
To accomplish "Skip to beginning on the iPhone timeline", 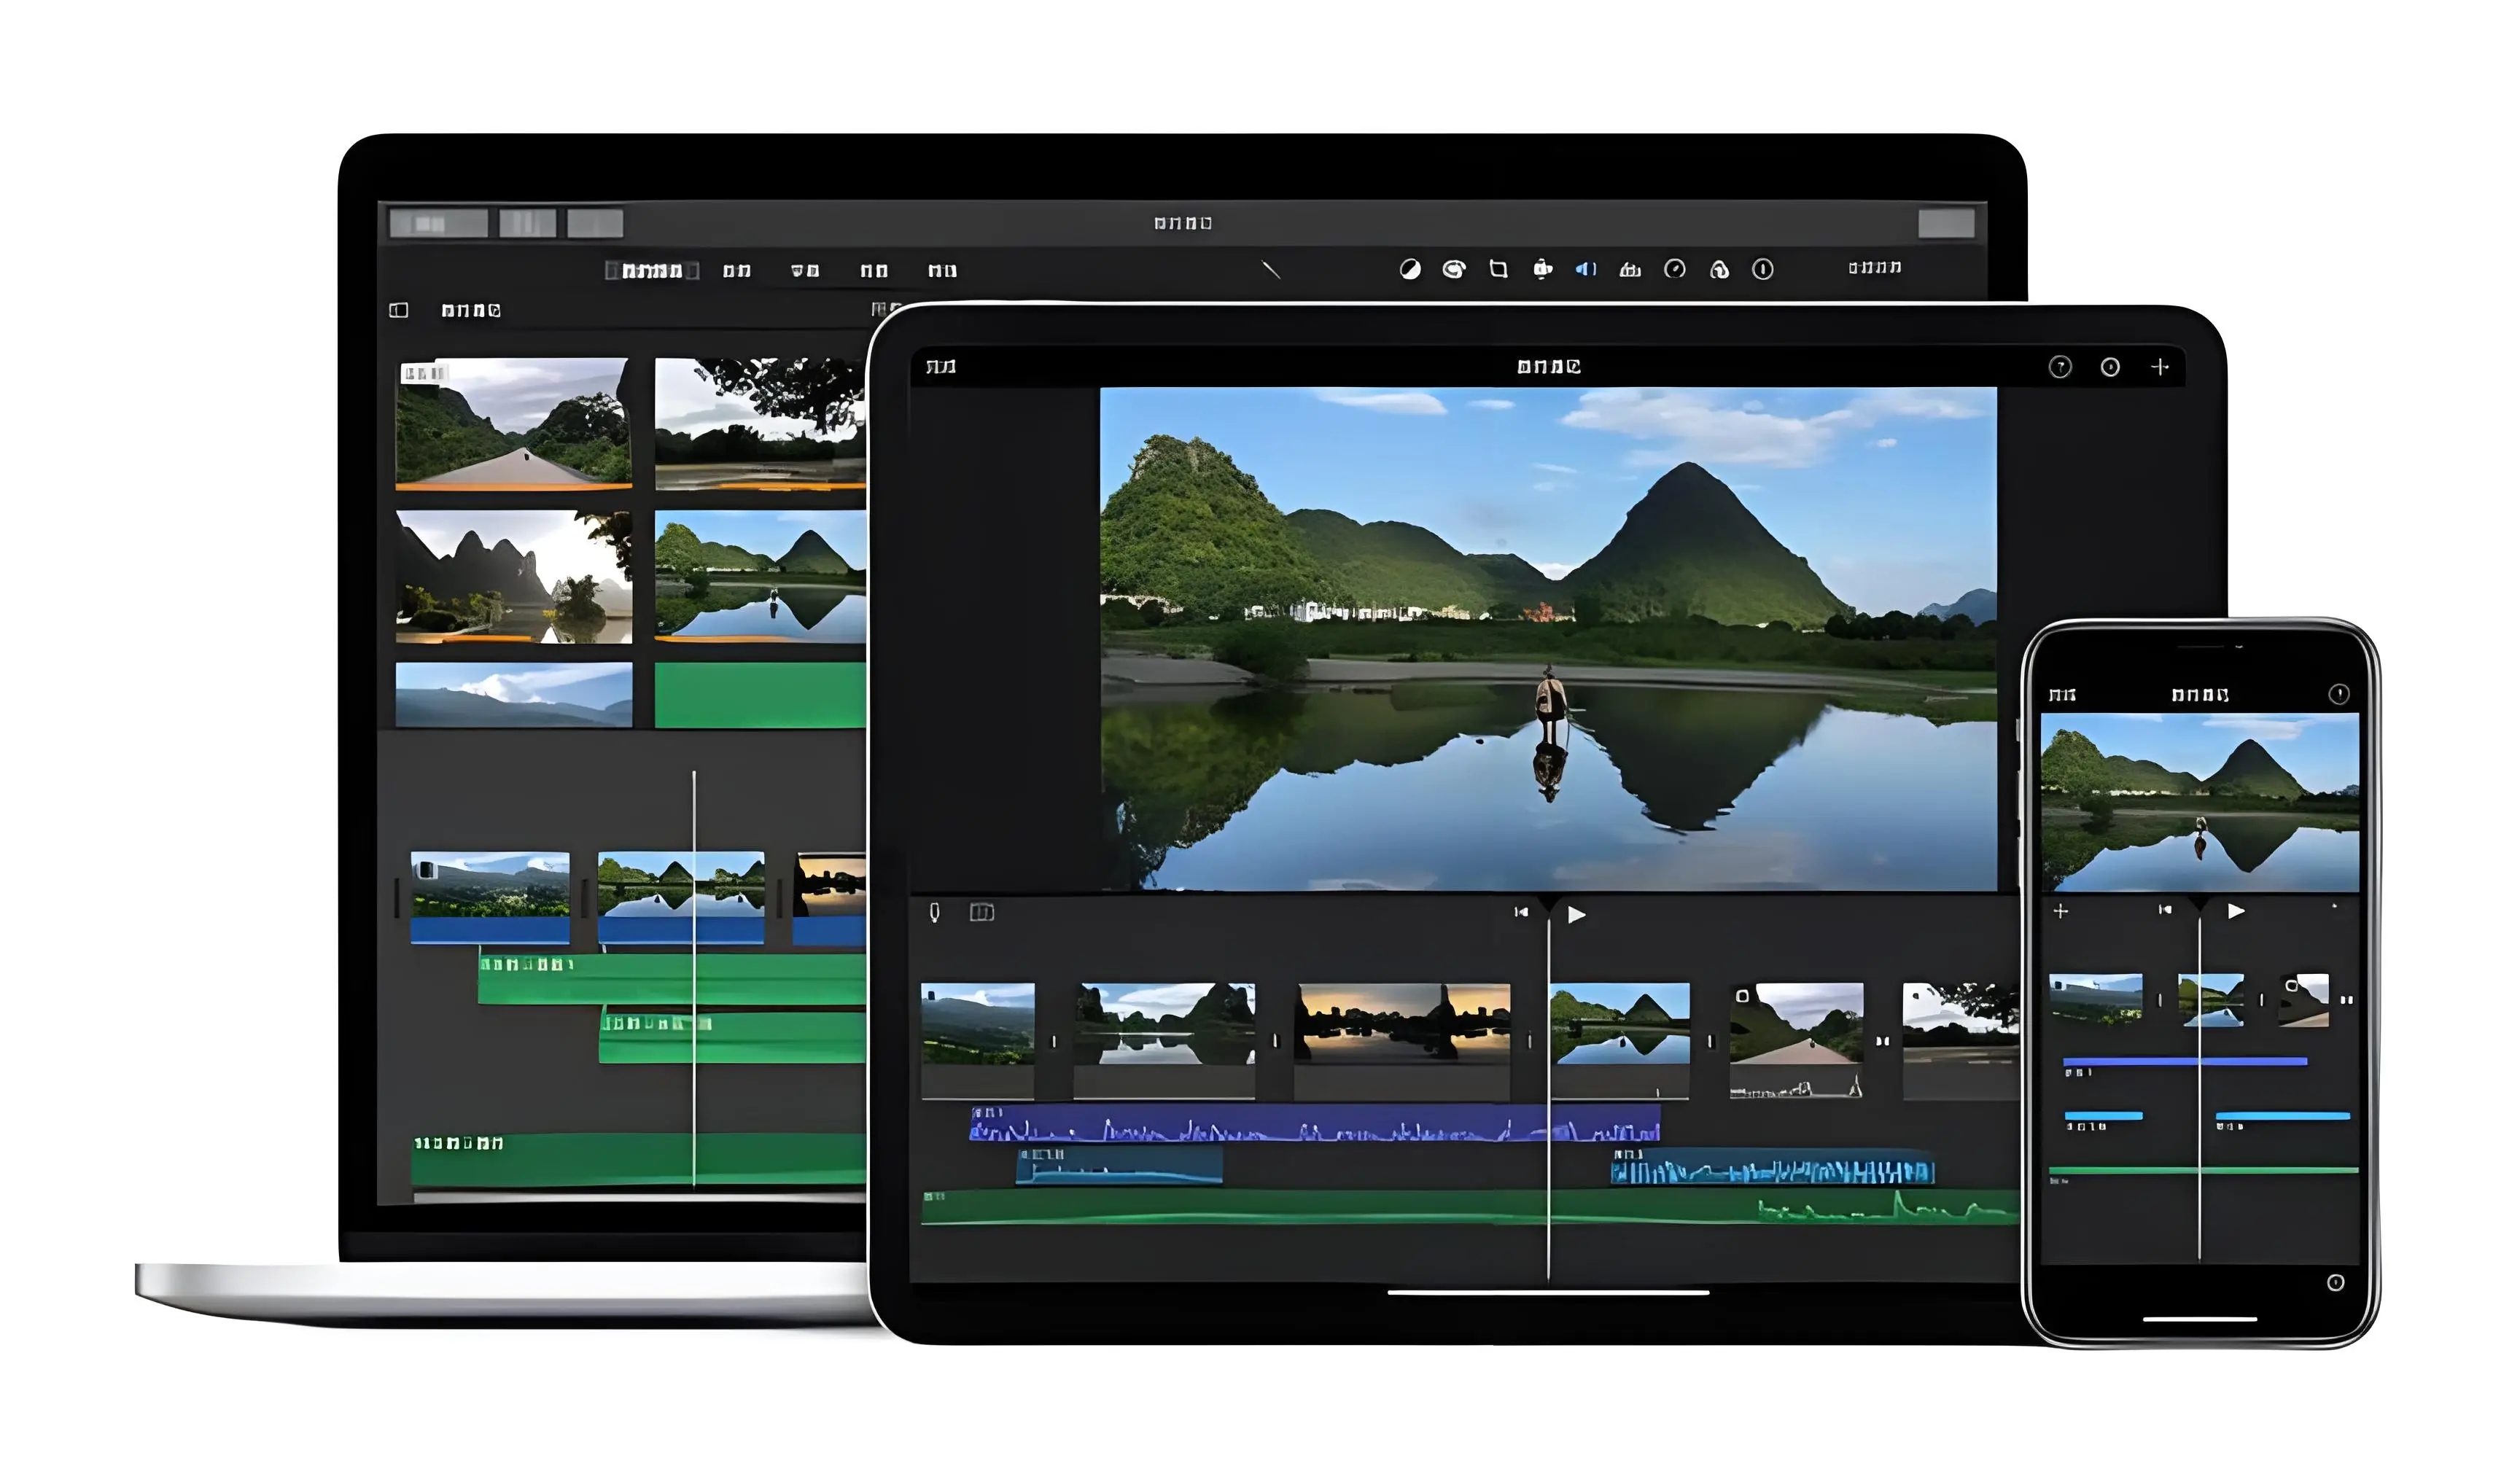I will click(x=2165, y=910).
